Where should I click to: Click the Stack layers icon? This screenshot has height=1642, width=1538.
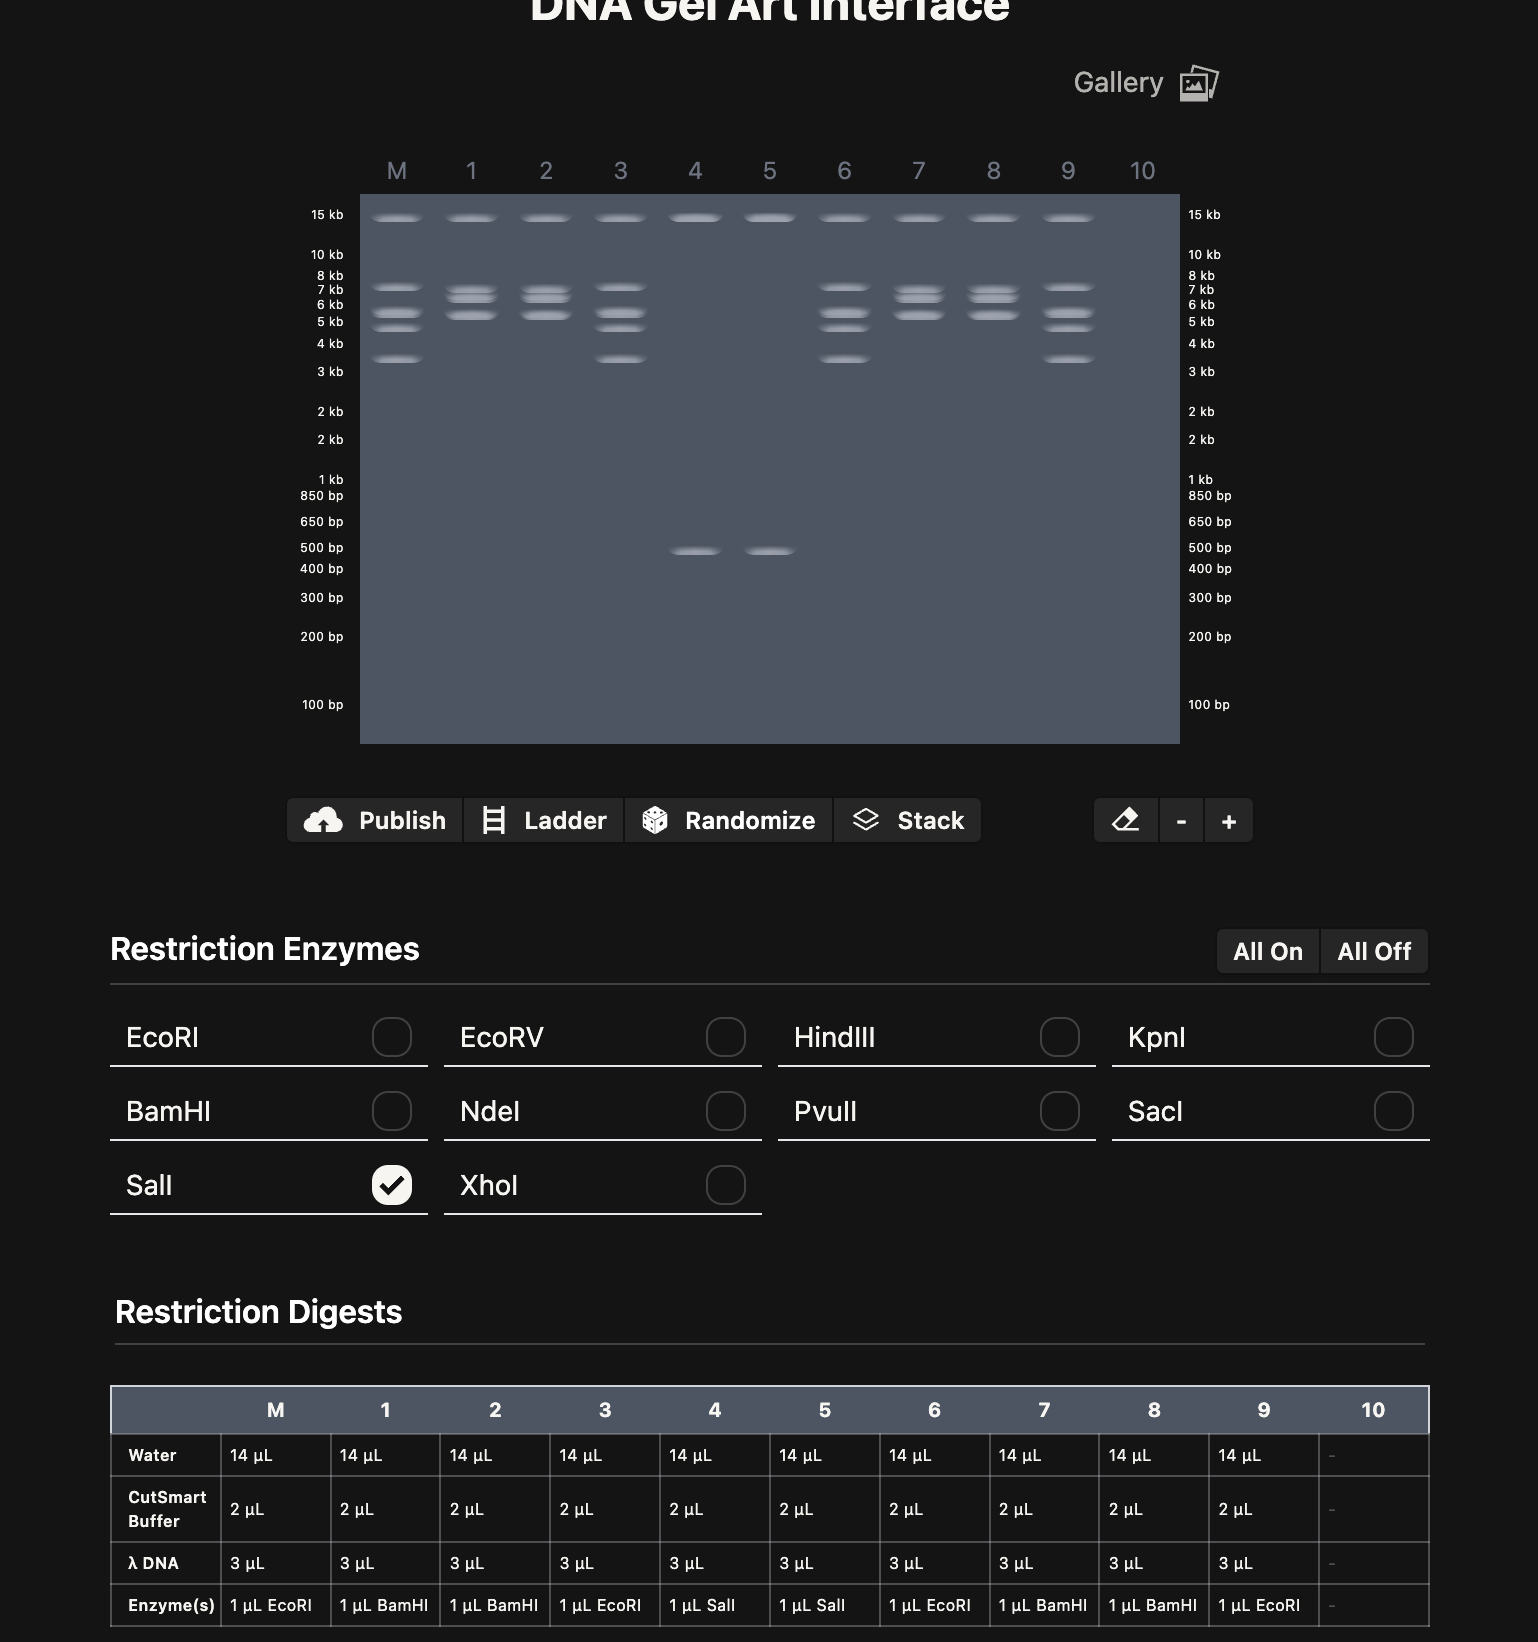coord(865,820)
